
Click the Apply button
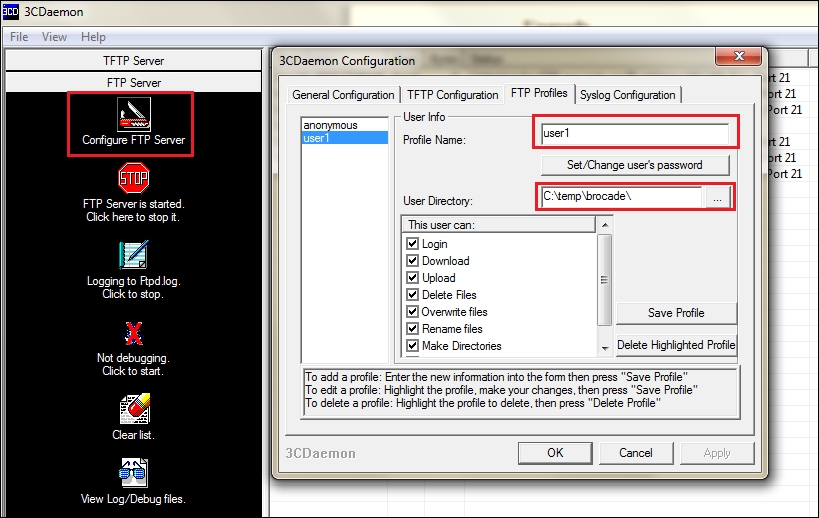pyautogui.click(x=717, y=453)
